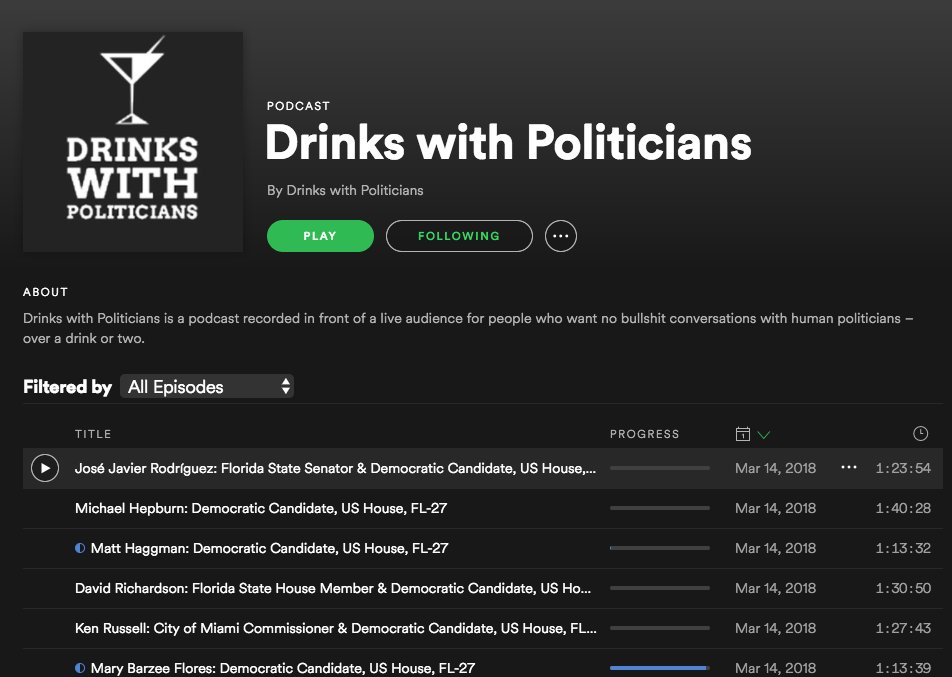952x677 pixels.
Task: Select the Ken Russell episode title
Action: click(336, 628)
